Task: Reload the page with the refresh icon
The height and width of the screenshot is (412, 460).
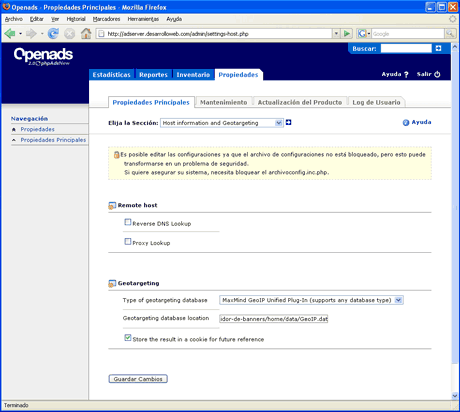Action: pyautogui.click(x=53, y=34)
